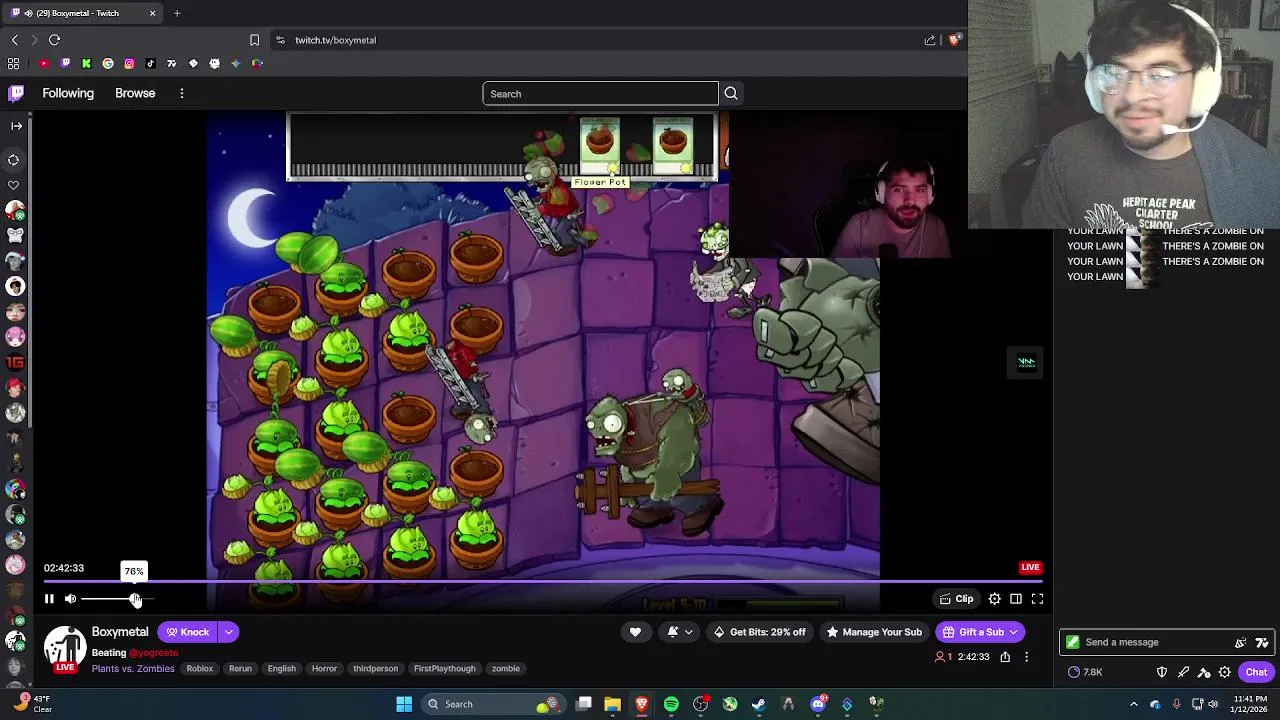Click the stream seek progress bar
The width and height of the screenshot is (1280, 720).
(x=543, y=581)
